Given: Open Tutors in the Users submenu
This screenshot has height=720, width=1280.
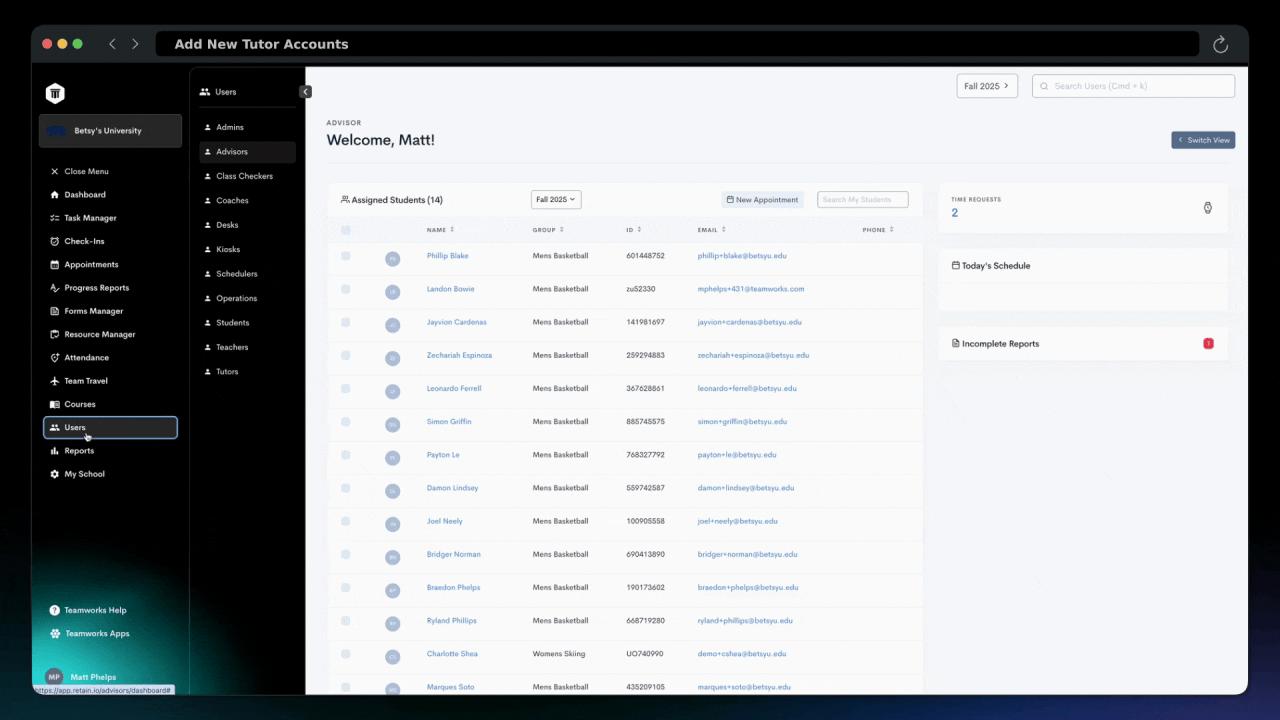Looking at the screenshot, I should pos(227,372).
